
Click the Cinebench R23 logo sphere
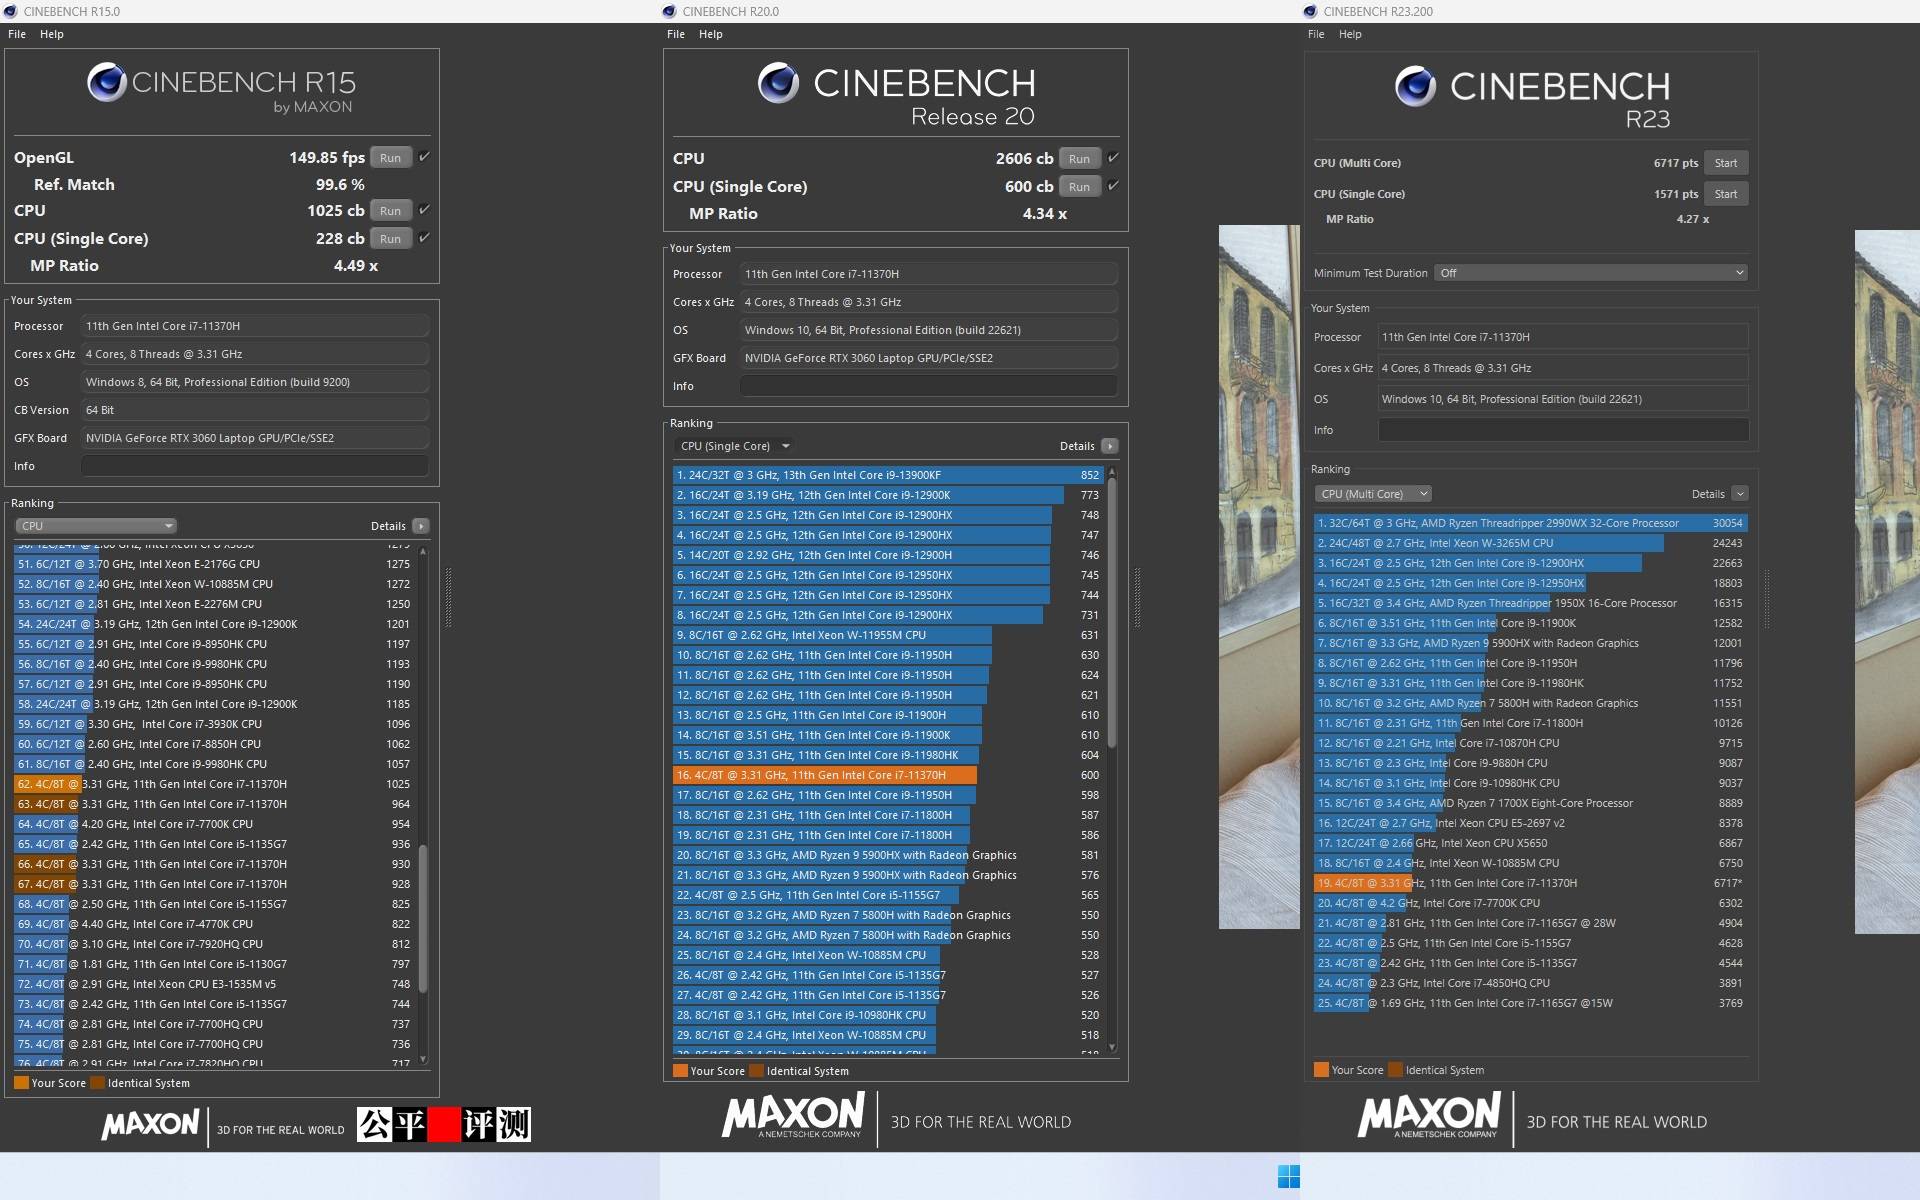pyautogui.click(x=1415, y=86)
